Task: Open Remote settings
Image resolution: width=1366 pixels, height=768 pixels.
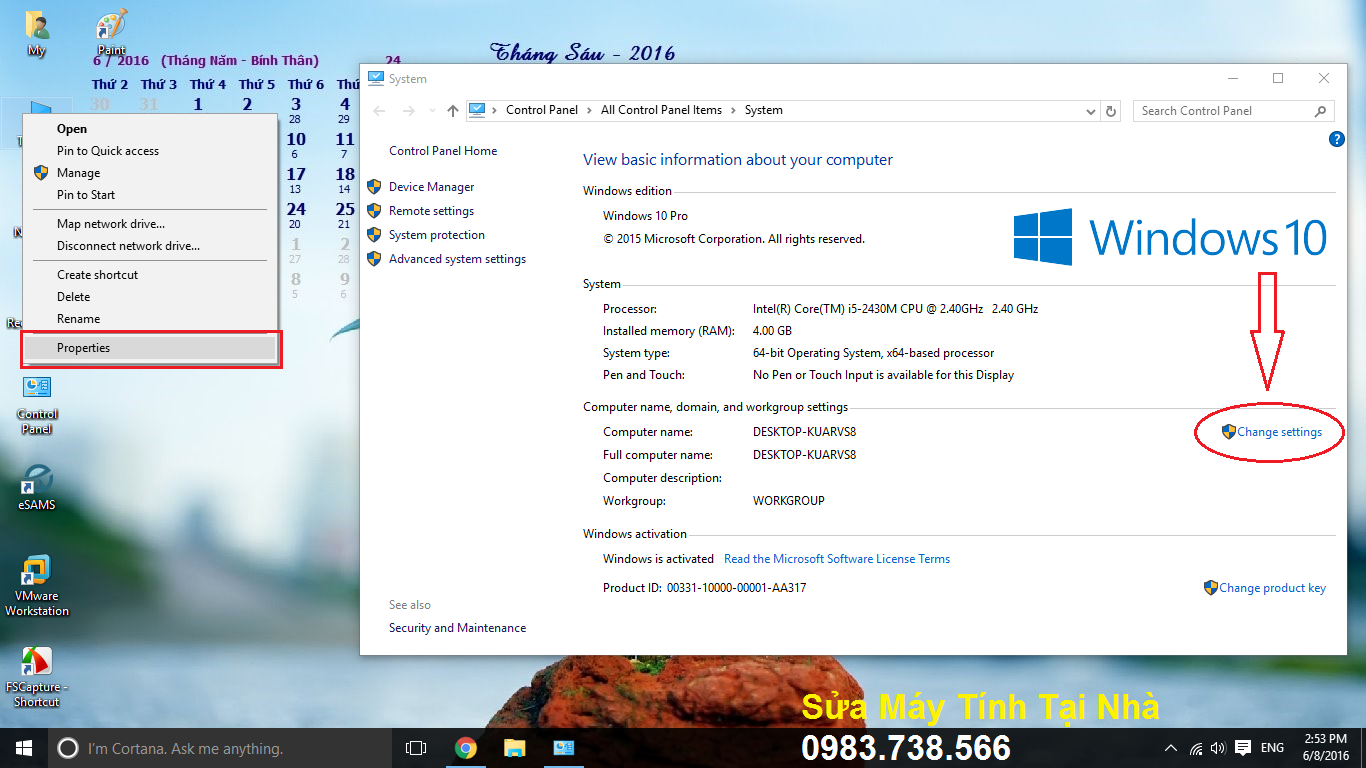Action: 431,211
